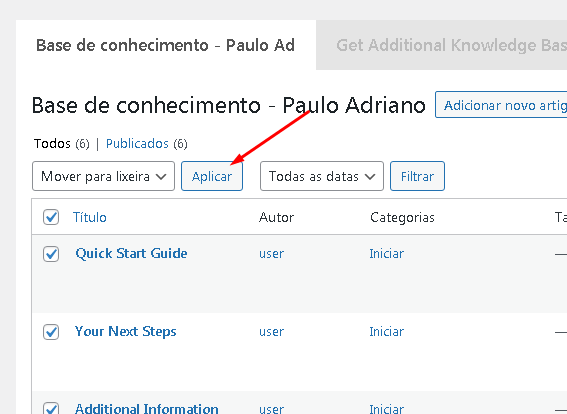Click Adicionar novo artigo button
The height and width of the screenshot is (414, 567).
click(x=501, y=105)
